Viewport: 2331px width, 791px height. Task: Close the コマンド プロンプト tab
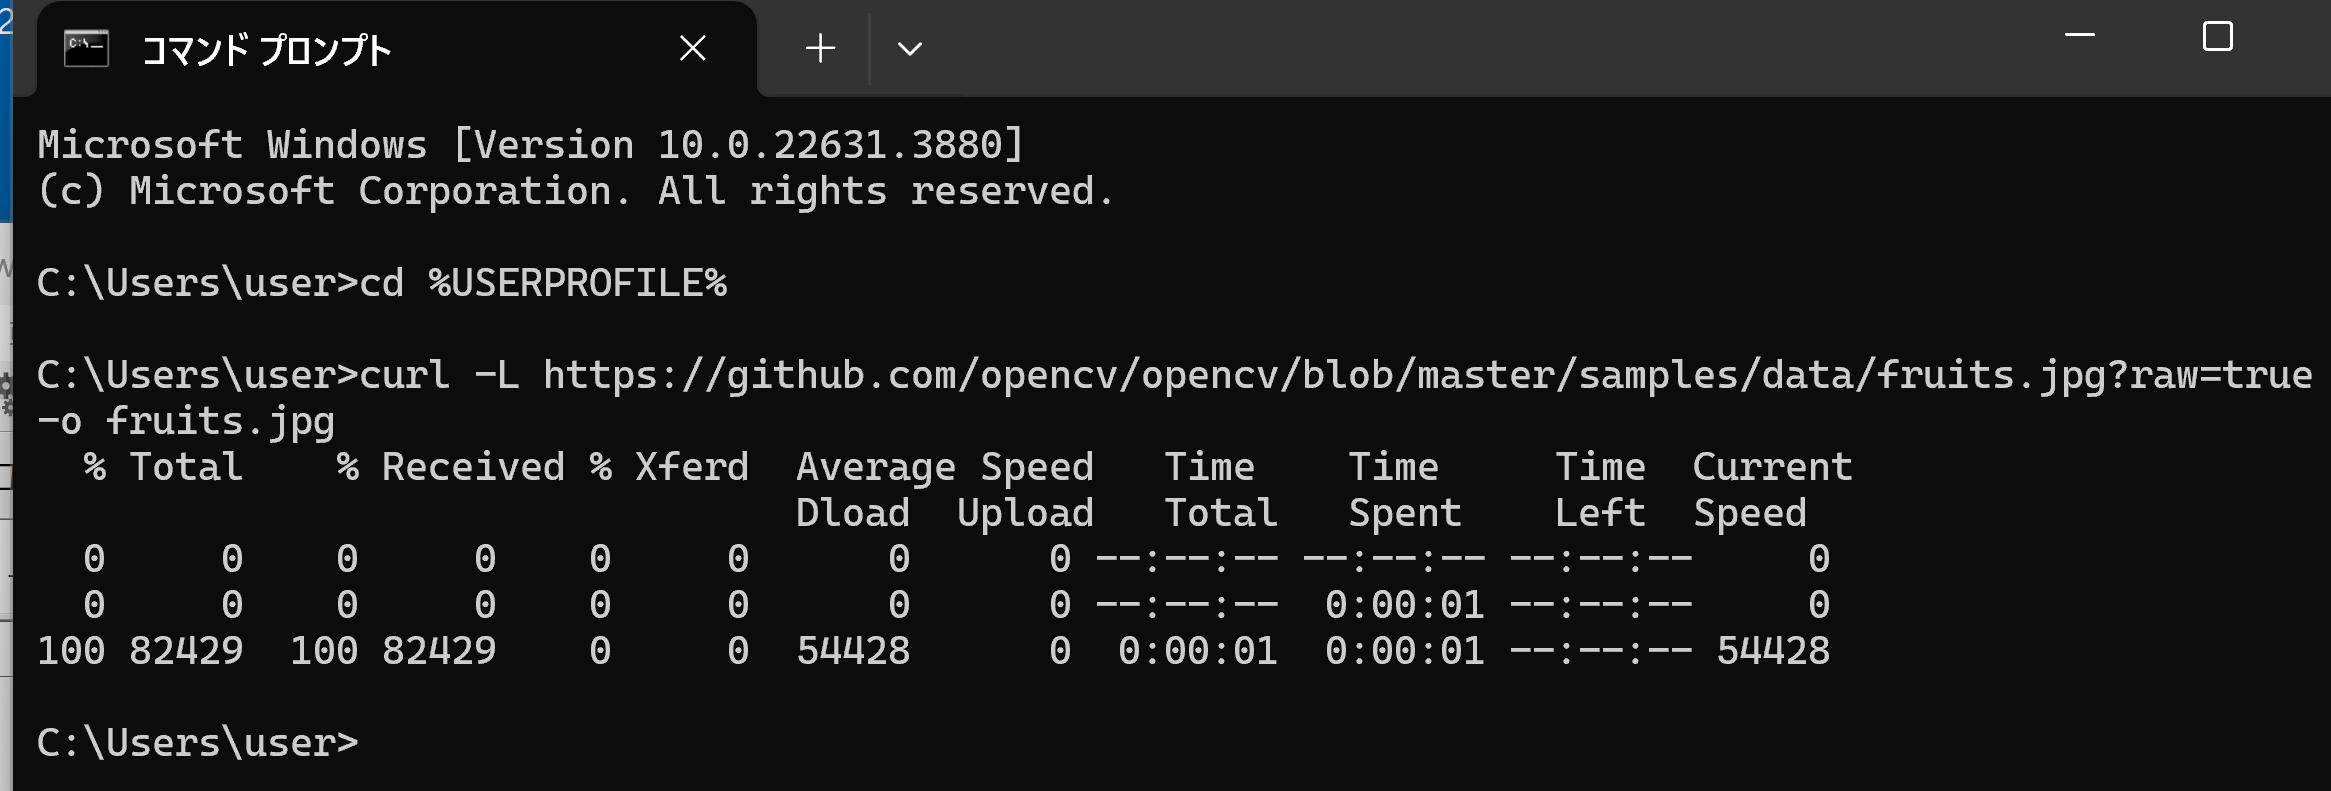click(x=692, y=48)
